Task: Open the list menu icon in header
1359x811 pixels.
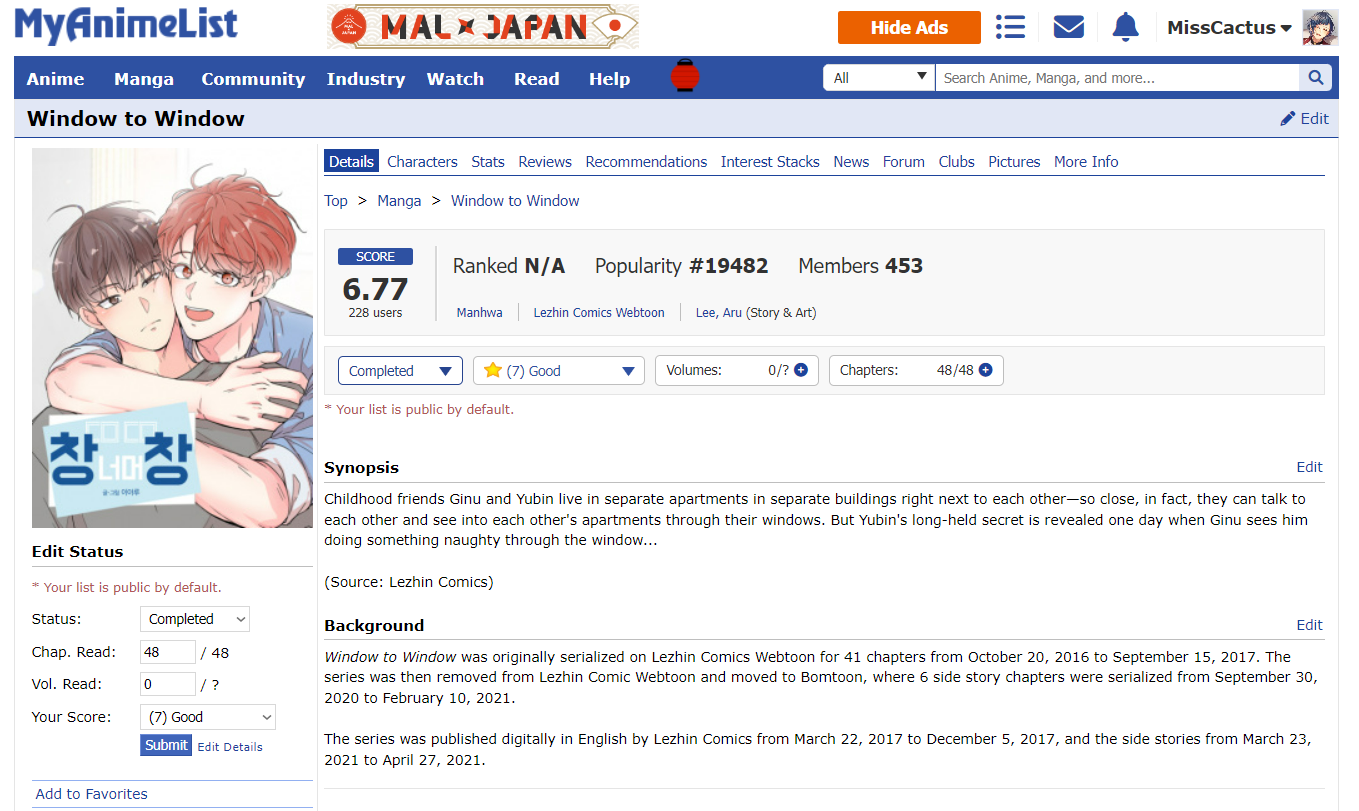Action: coord(1010,27)
